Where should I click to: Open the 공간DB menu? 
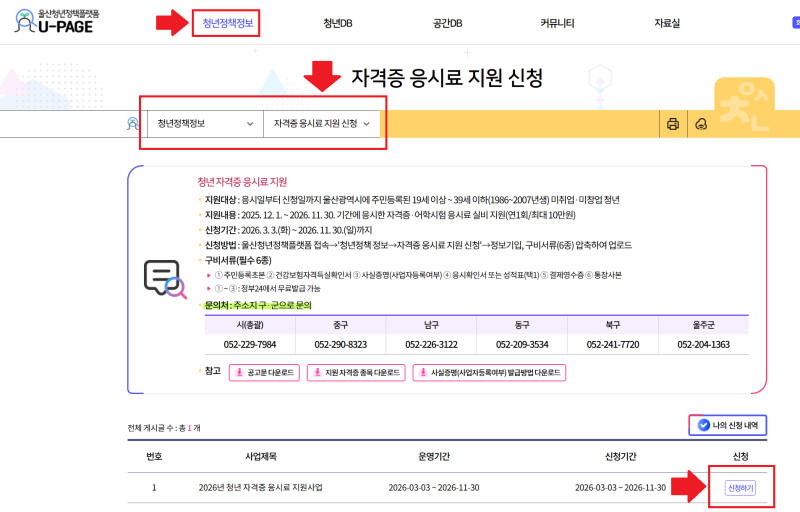coord(447,23)
